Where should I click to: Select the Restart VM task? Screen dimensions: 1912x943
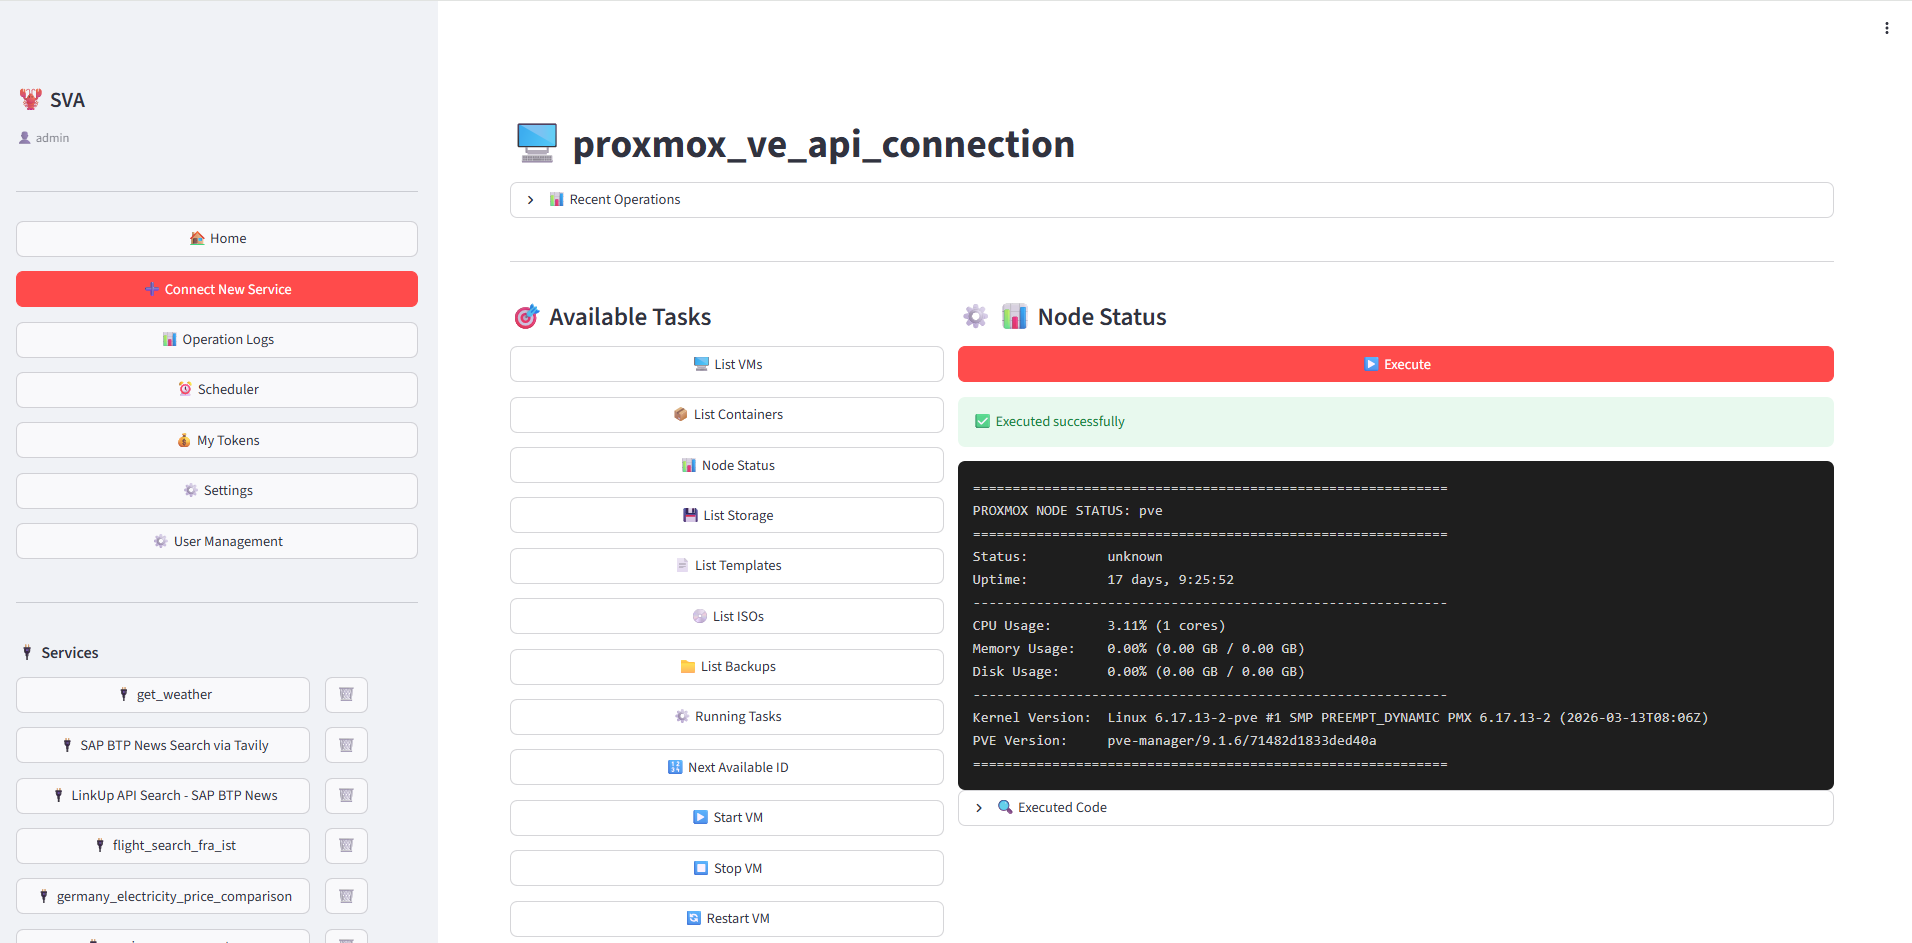727,919
